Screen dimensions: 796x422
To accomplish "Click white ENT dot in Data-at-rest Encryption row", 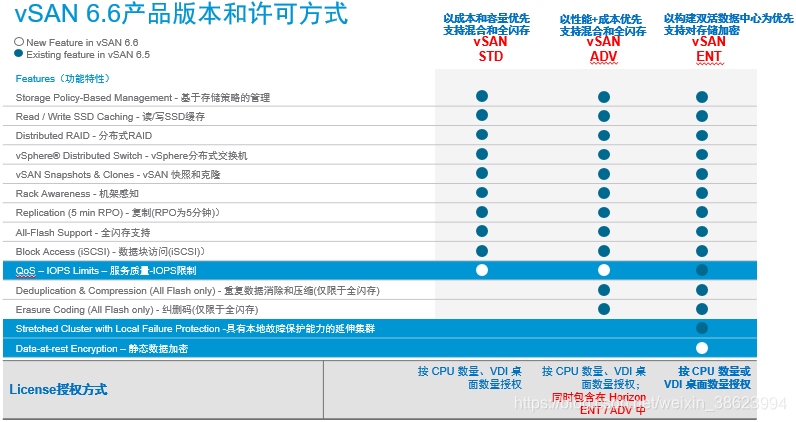I will [702, 348].
